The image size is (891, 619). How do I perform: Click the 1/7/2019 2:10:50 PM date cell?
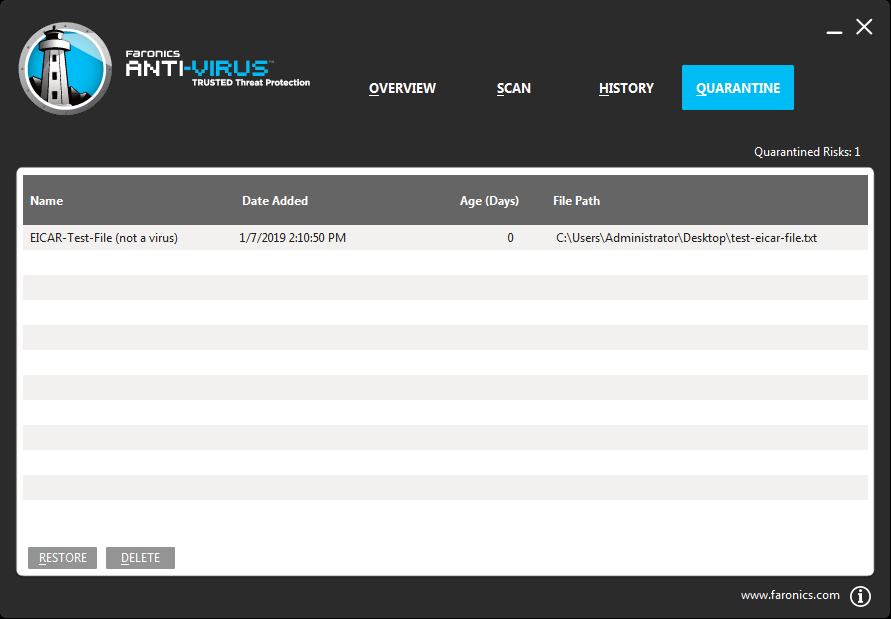click(293, 238)
